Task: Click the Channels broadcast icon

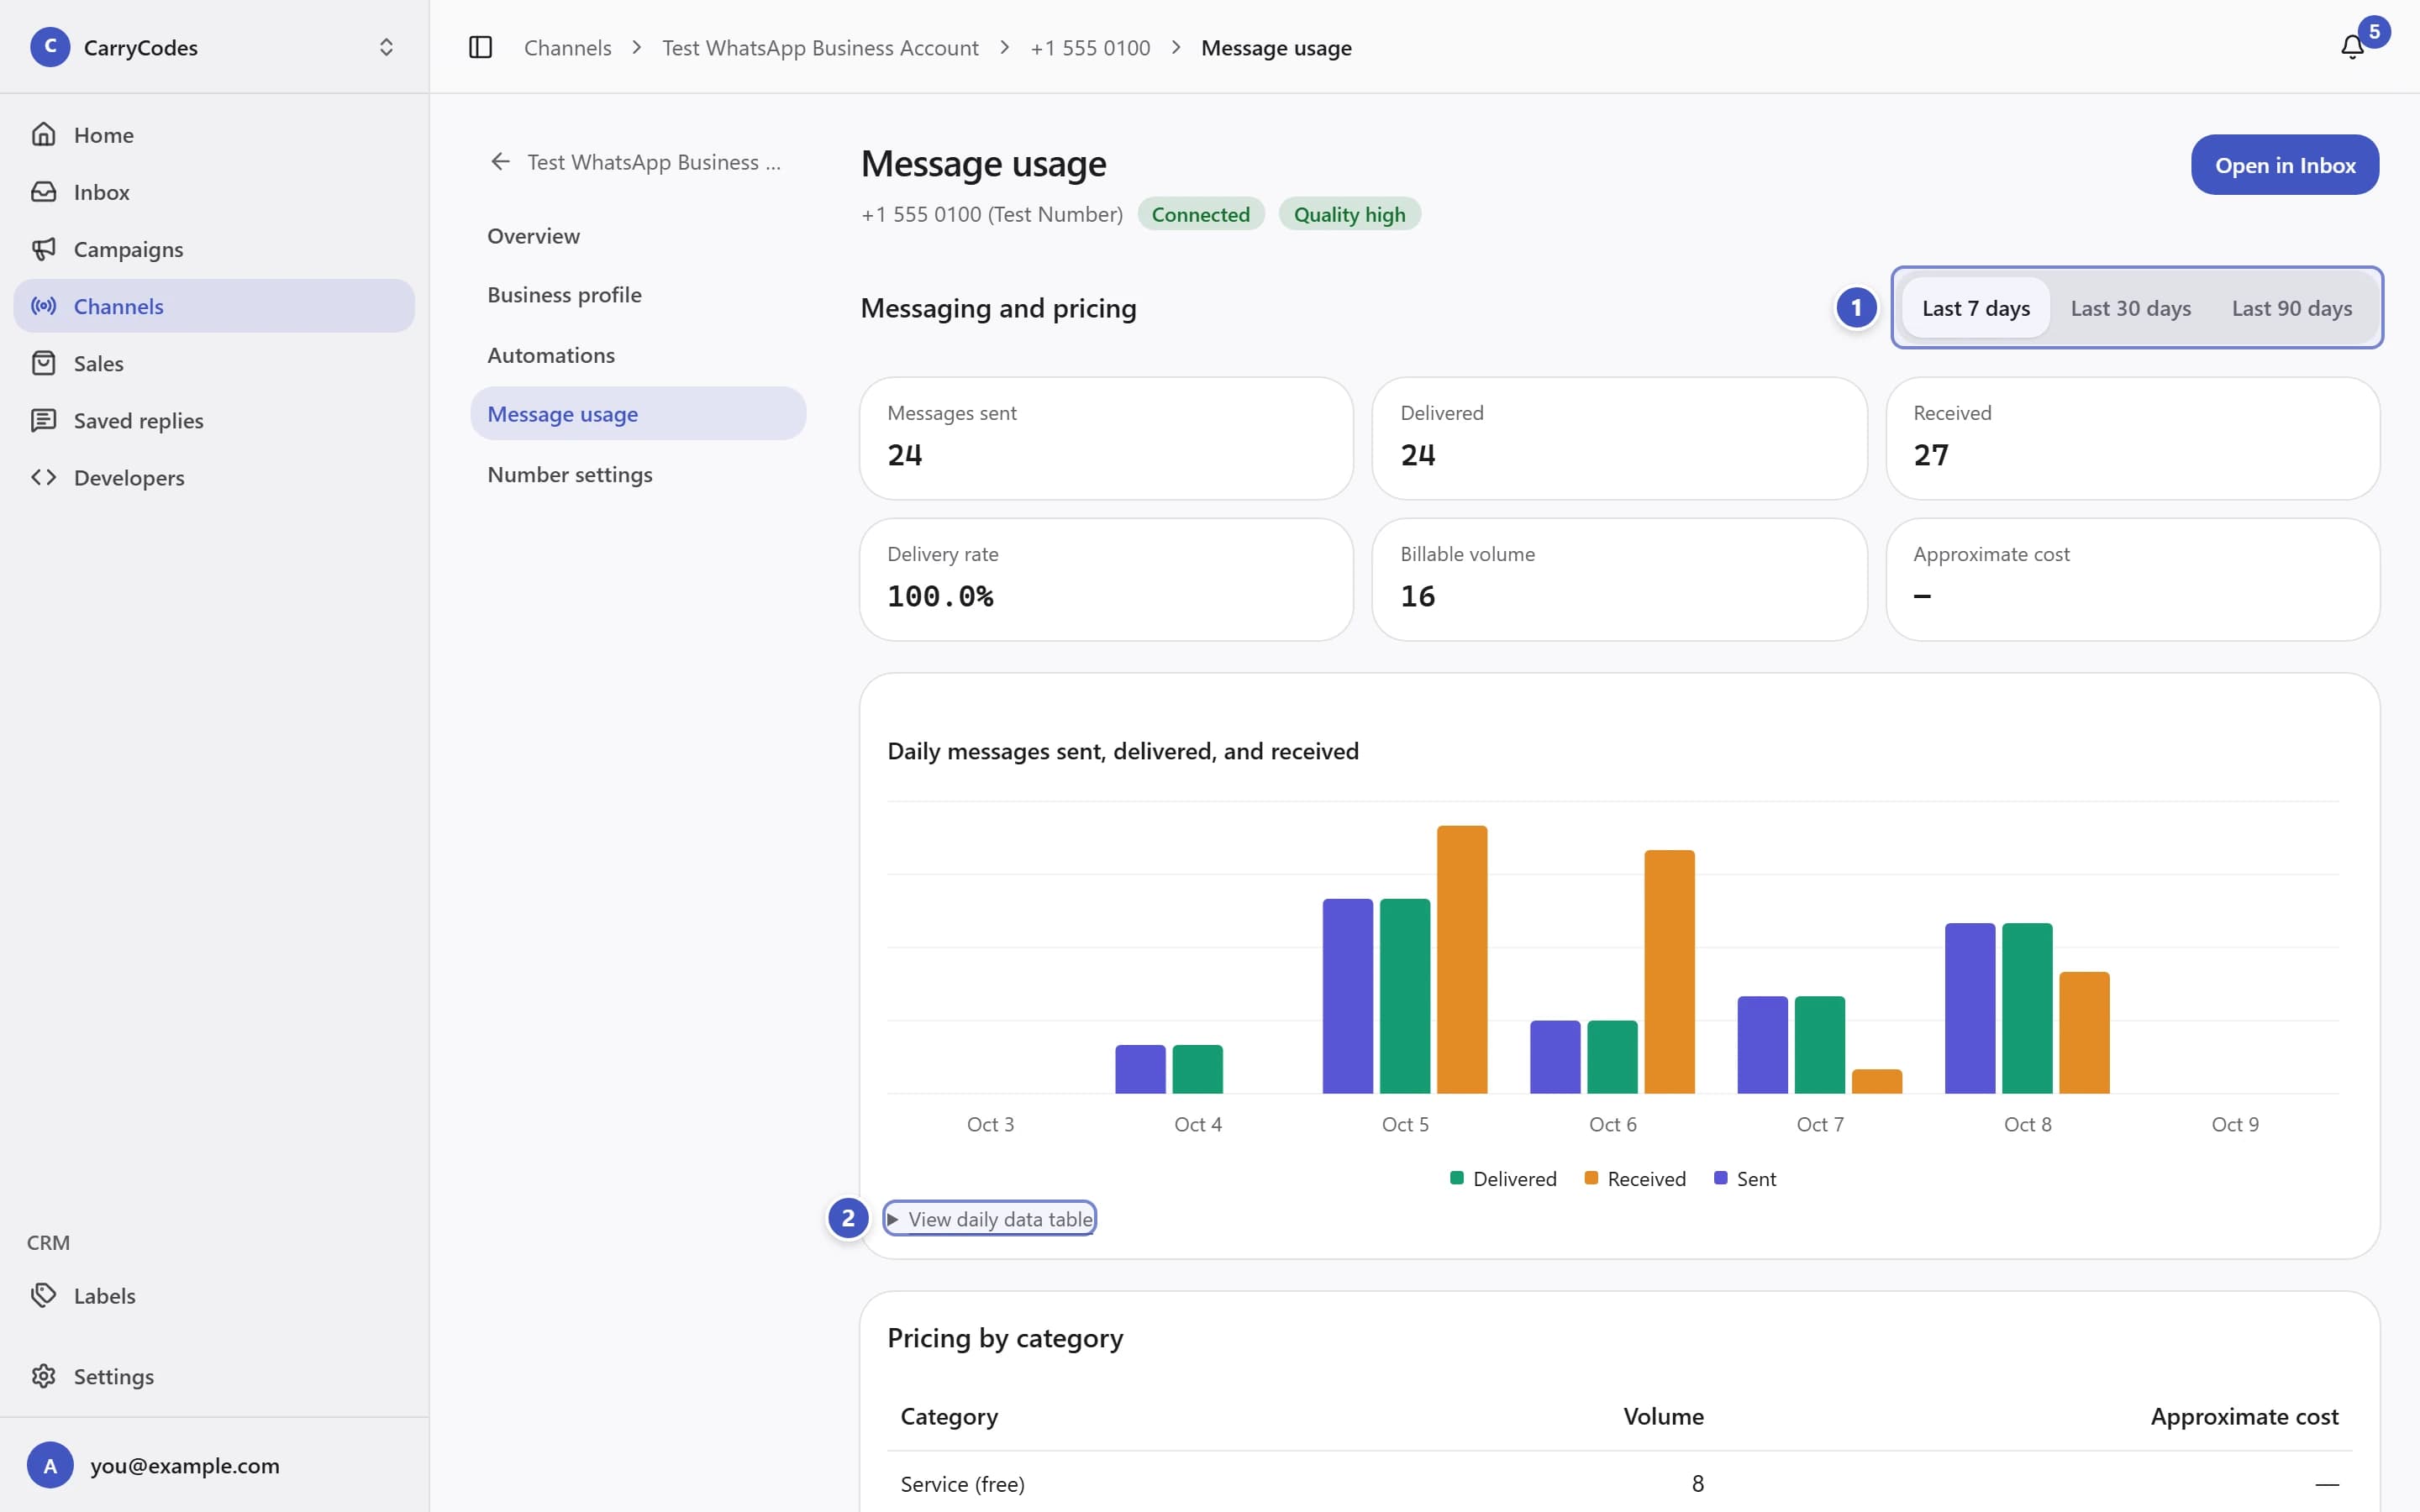Action: coord(43,305)
